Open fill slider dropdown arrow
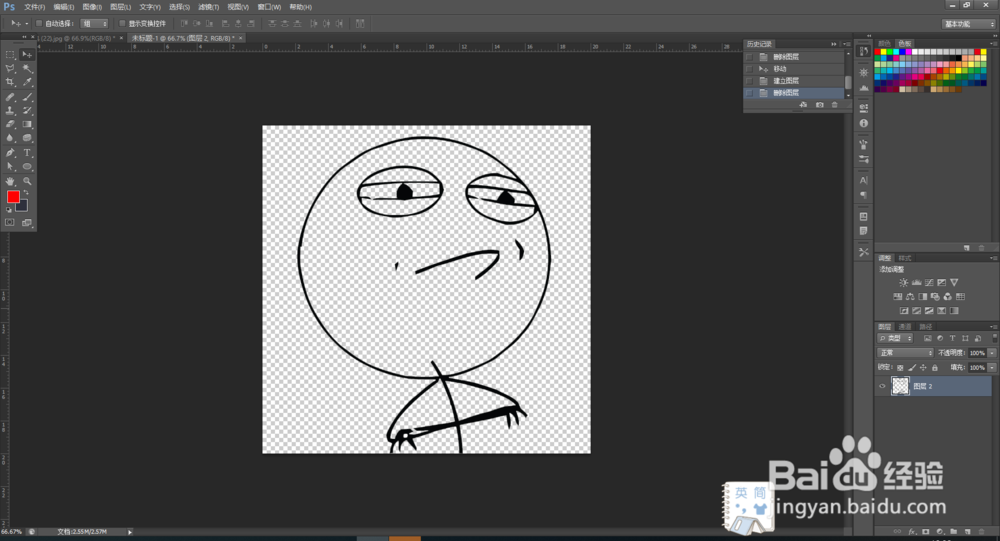Viewport: 1000px width, 541px height. pyautogui.click(x=992, y=367)
